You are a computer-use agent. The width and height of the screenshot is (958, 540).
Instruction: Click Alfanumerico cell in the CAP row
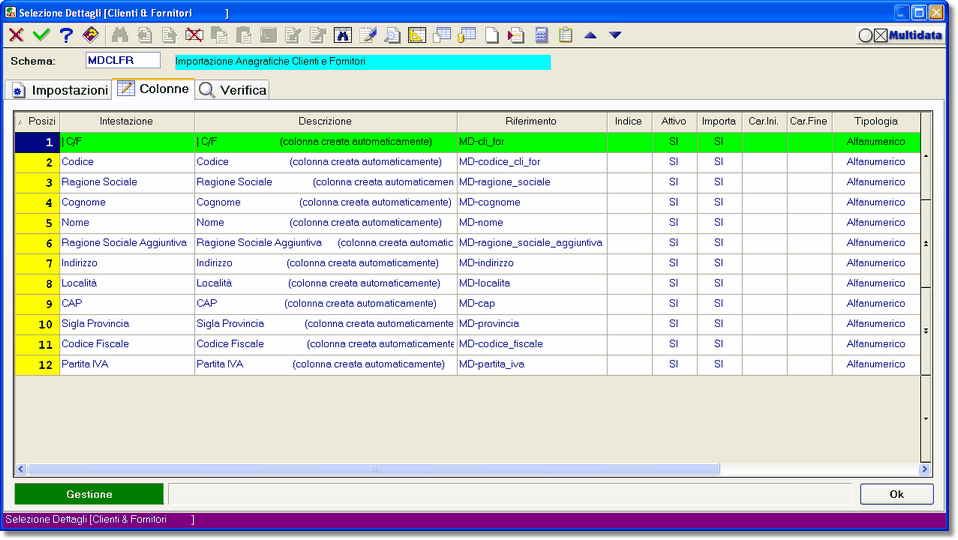(x=876, y=303)
